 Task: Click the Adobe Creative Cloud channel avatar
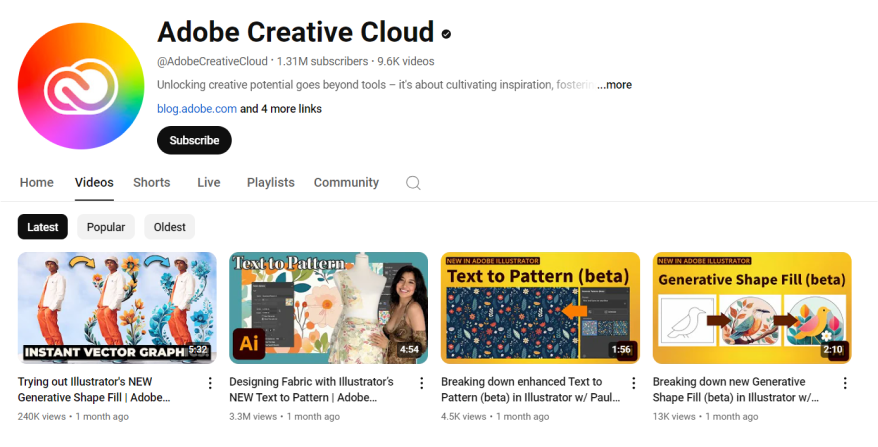79,82
